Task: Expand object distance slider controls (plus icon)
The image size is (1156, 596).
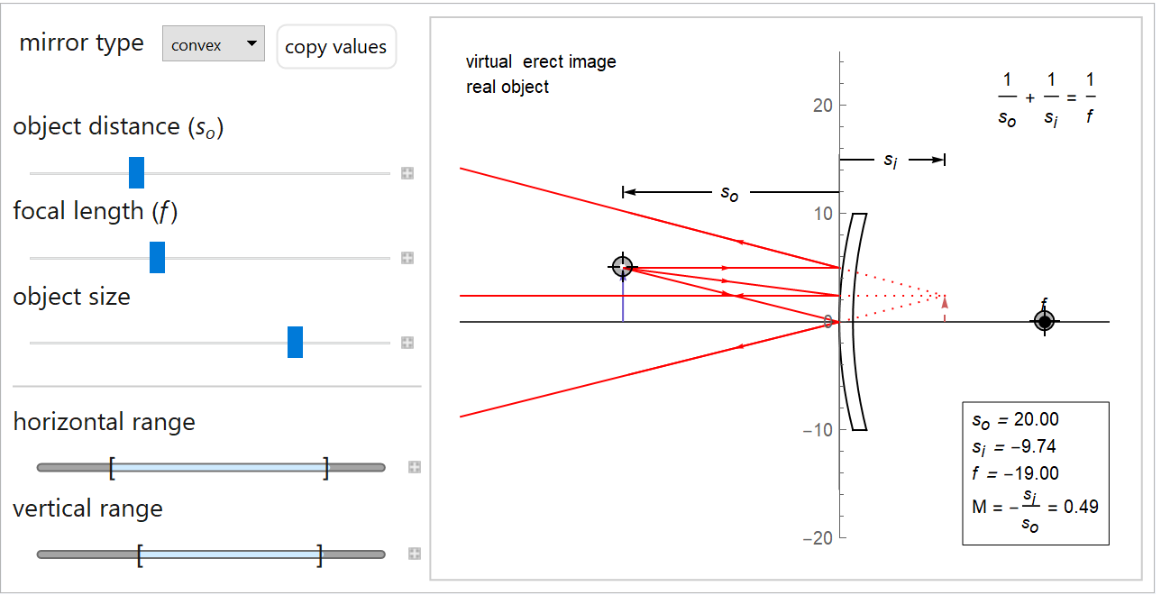Action: tap(408, 174)
